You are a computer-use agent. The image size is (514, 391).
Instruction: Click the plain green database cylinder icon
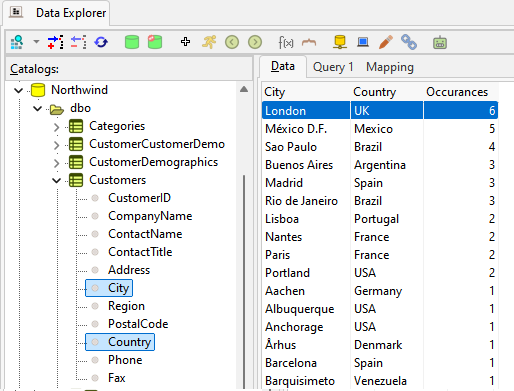coord(132,42)
